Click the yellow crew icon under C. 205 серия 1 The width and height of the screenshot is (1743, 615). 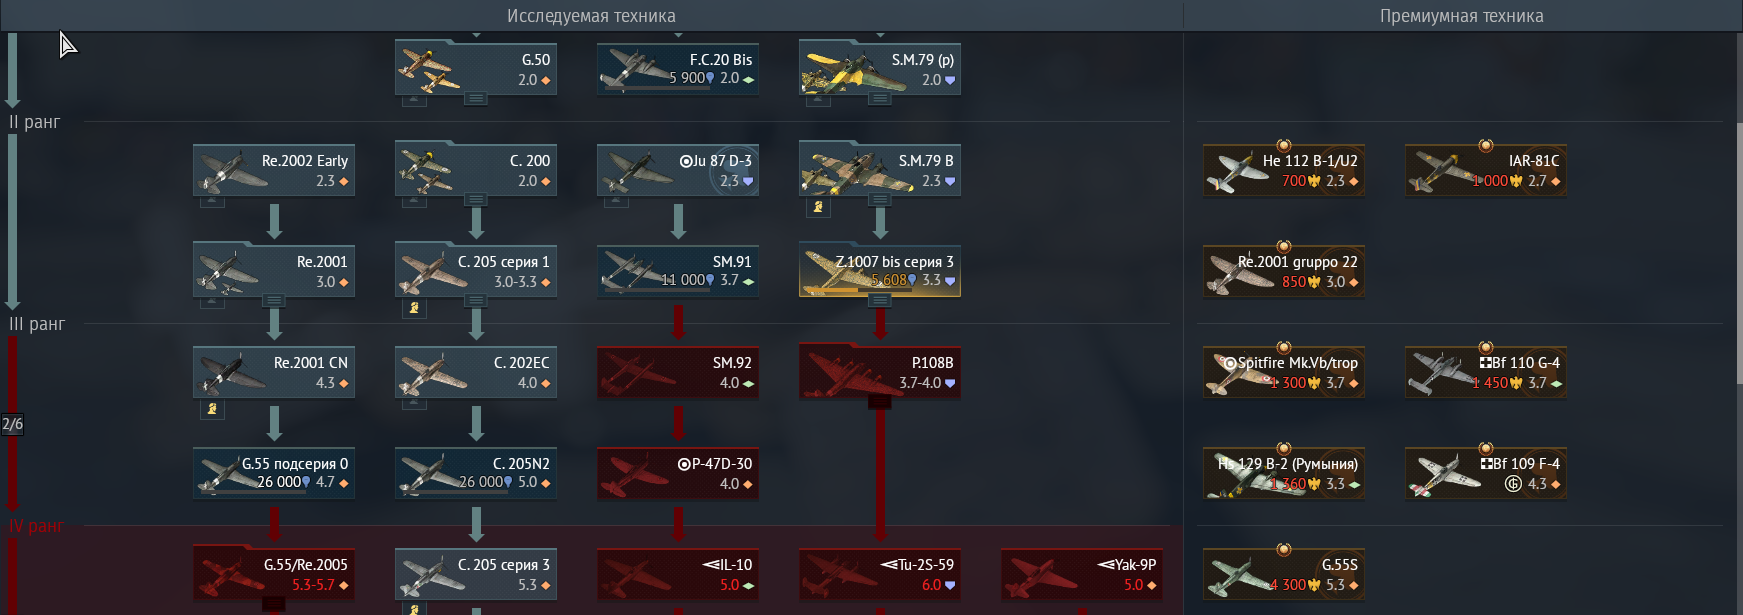pyautogui.click(x=414, y=308)
